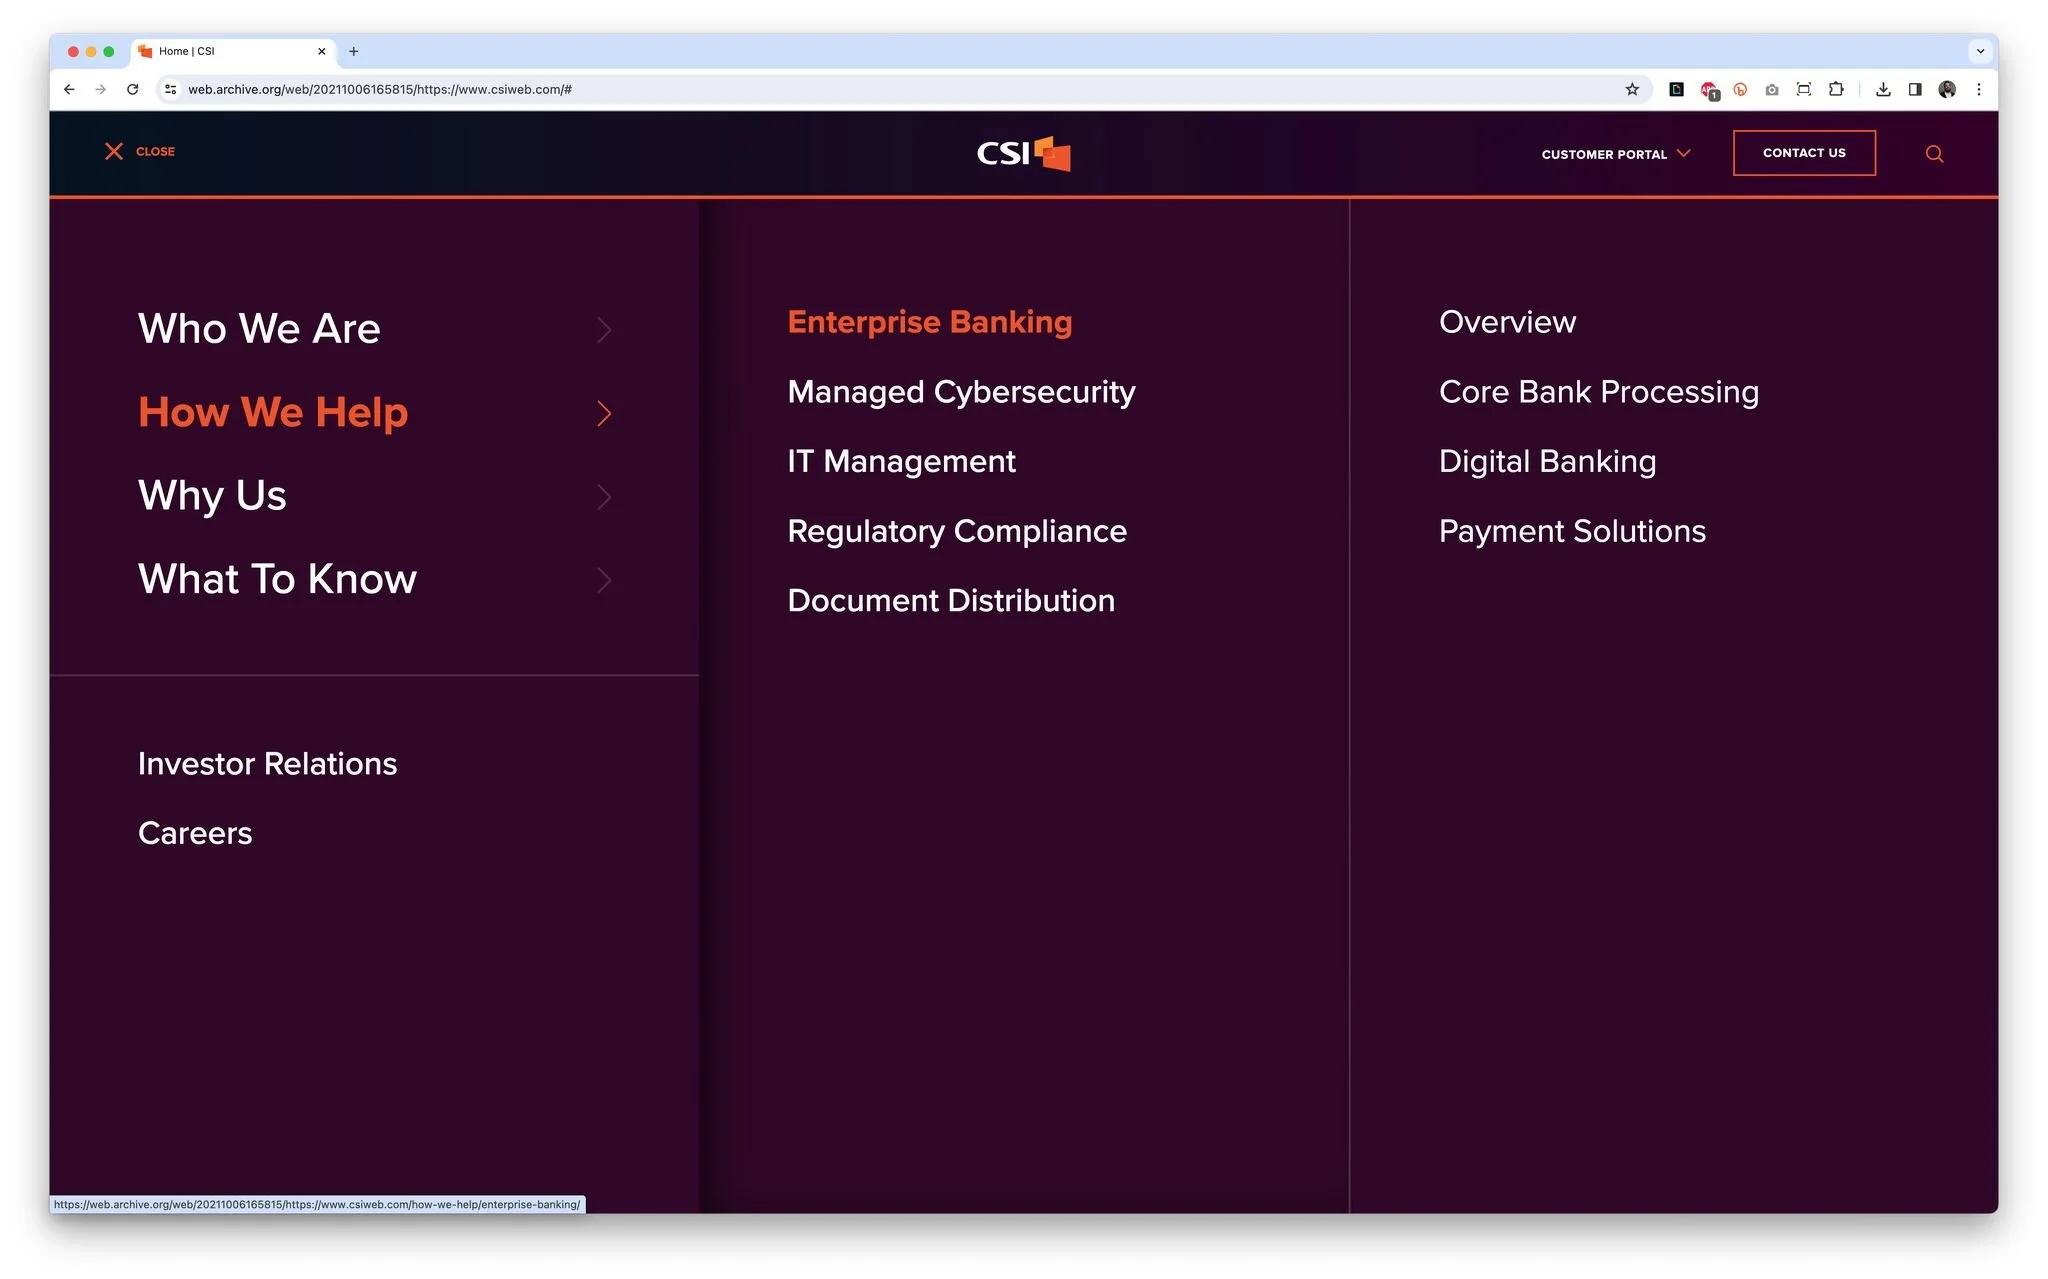Select Regulatory Compliance menu item
Viewport: 2048px width, 1279px height.
click(956, 531)
